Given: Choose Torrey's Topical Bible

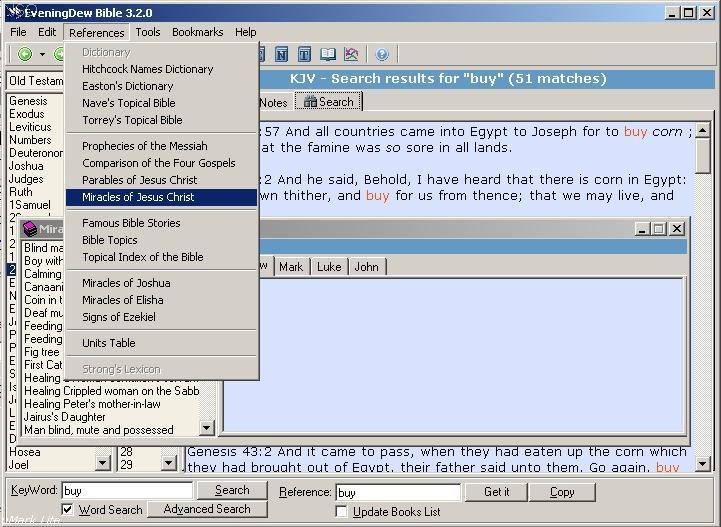Looking at the screenshot, I should pos(161,120).
